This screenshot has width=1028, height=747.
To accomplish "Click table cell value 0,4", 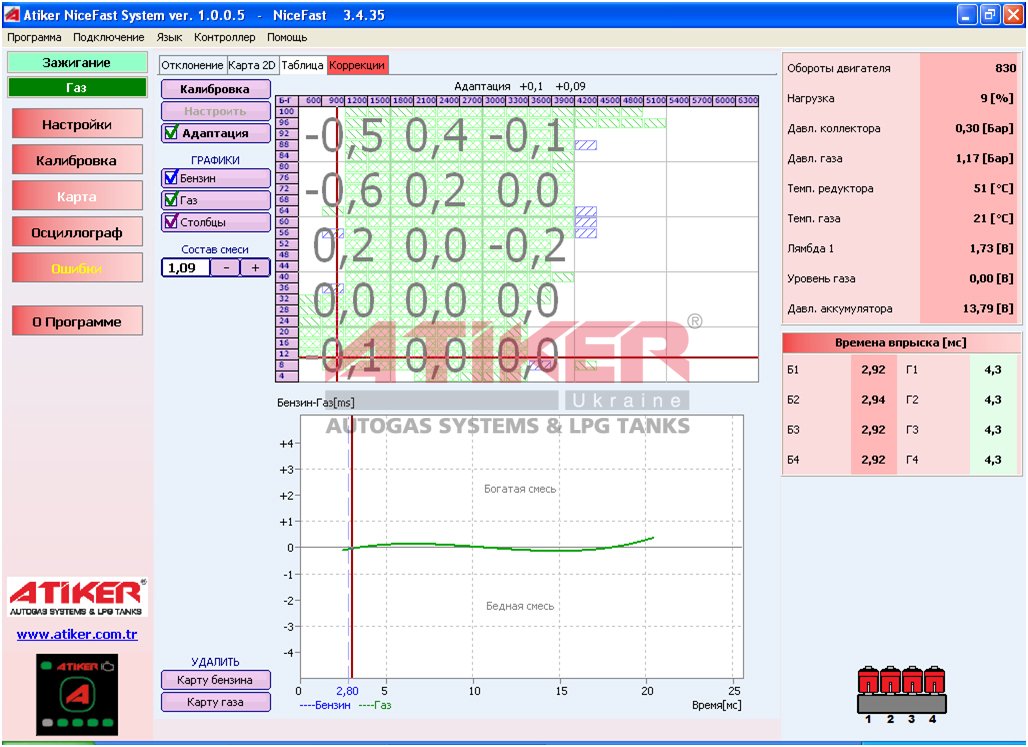I will coord(436,136).
